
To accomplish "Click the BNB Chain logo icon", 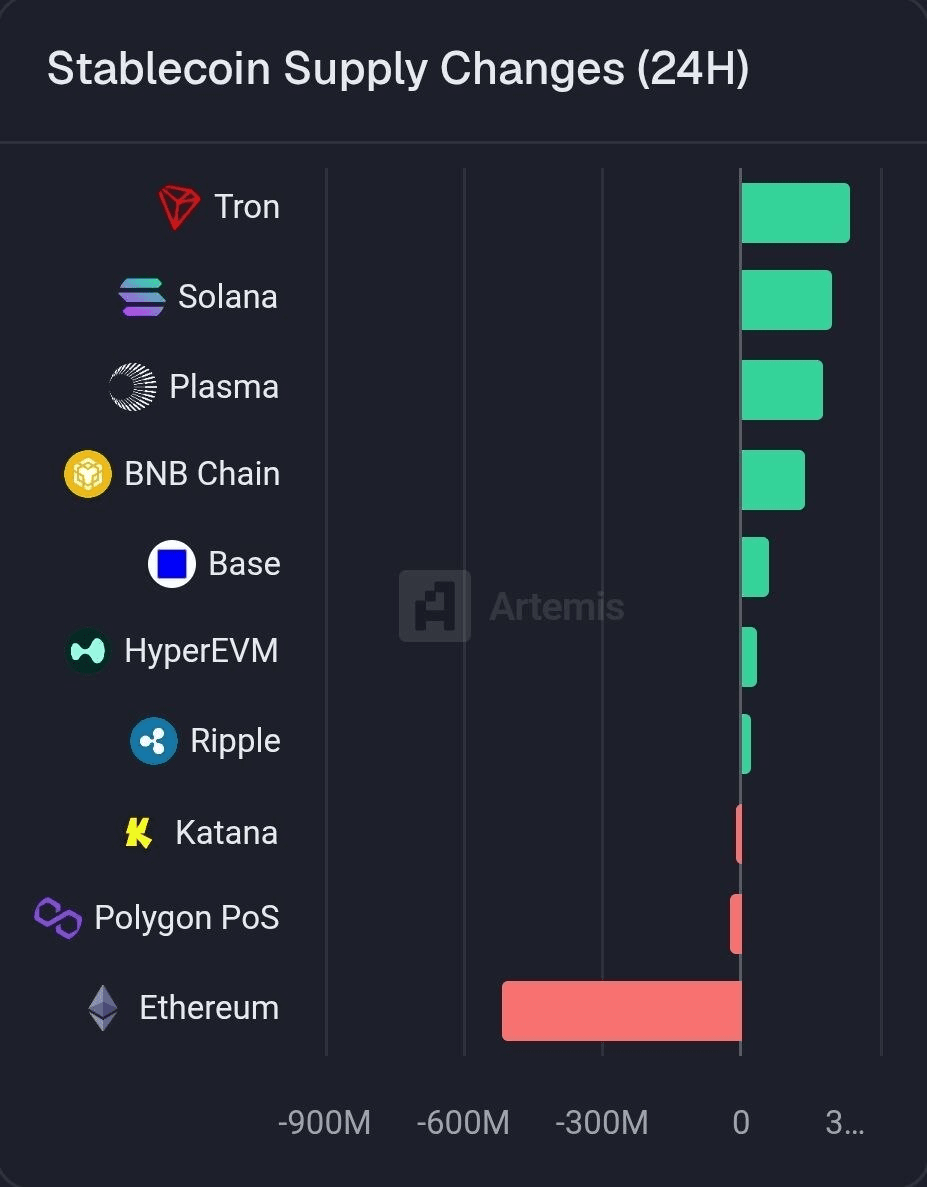I will [x=88, y=474].
